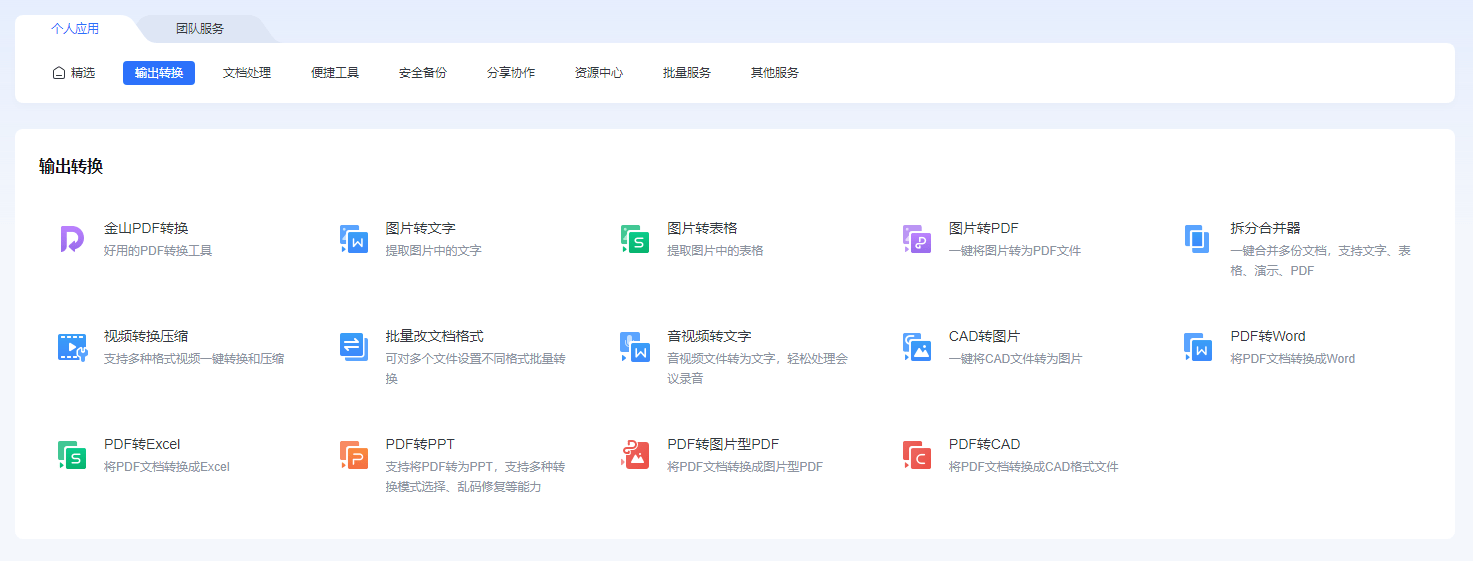Open the 批量服务 category

pyautogui.click(x=687, y=73)
